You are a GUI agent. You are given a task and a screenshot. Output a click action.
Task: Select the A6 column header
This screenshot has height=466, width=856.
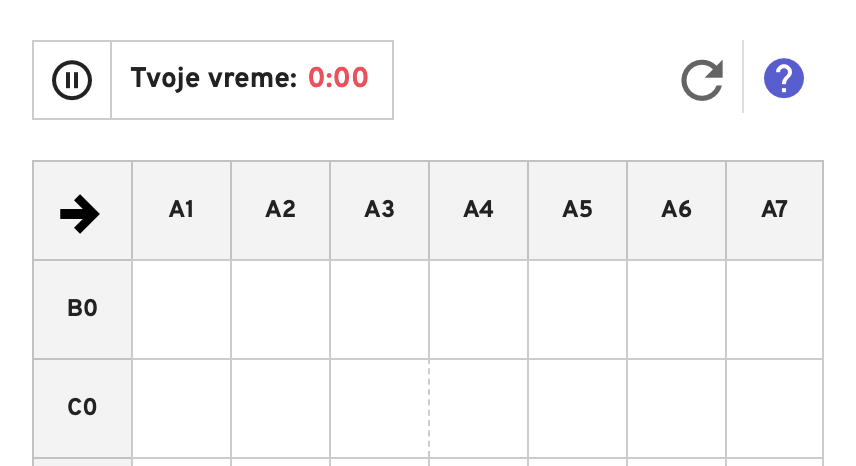click(x=677, y=211)
